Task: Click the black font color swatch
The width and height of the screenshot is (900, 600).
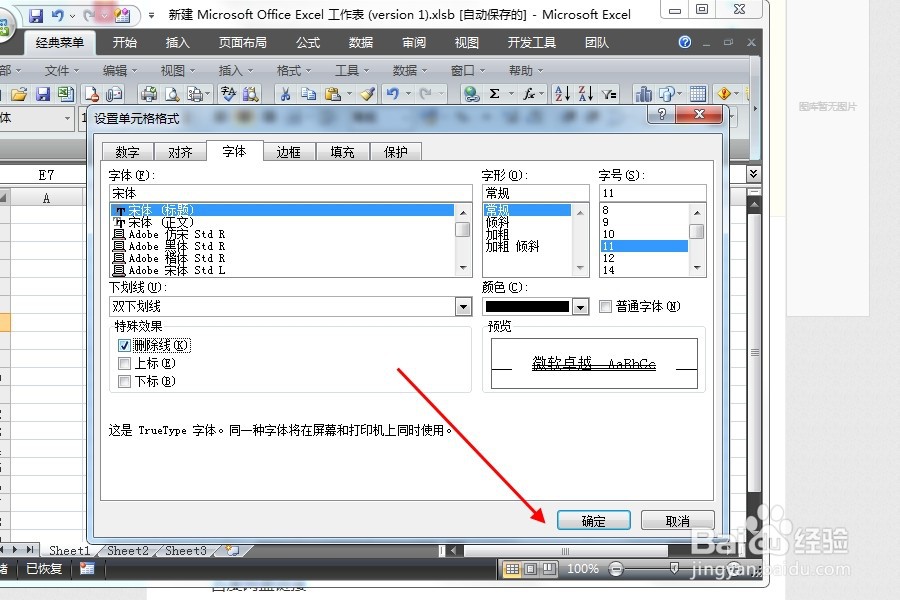Action: [x=527, y=307]
